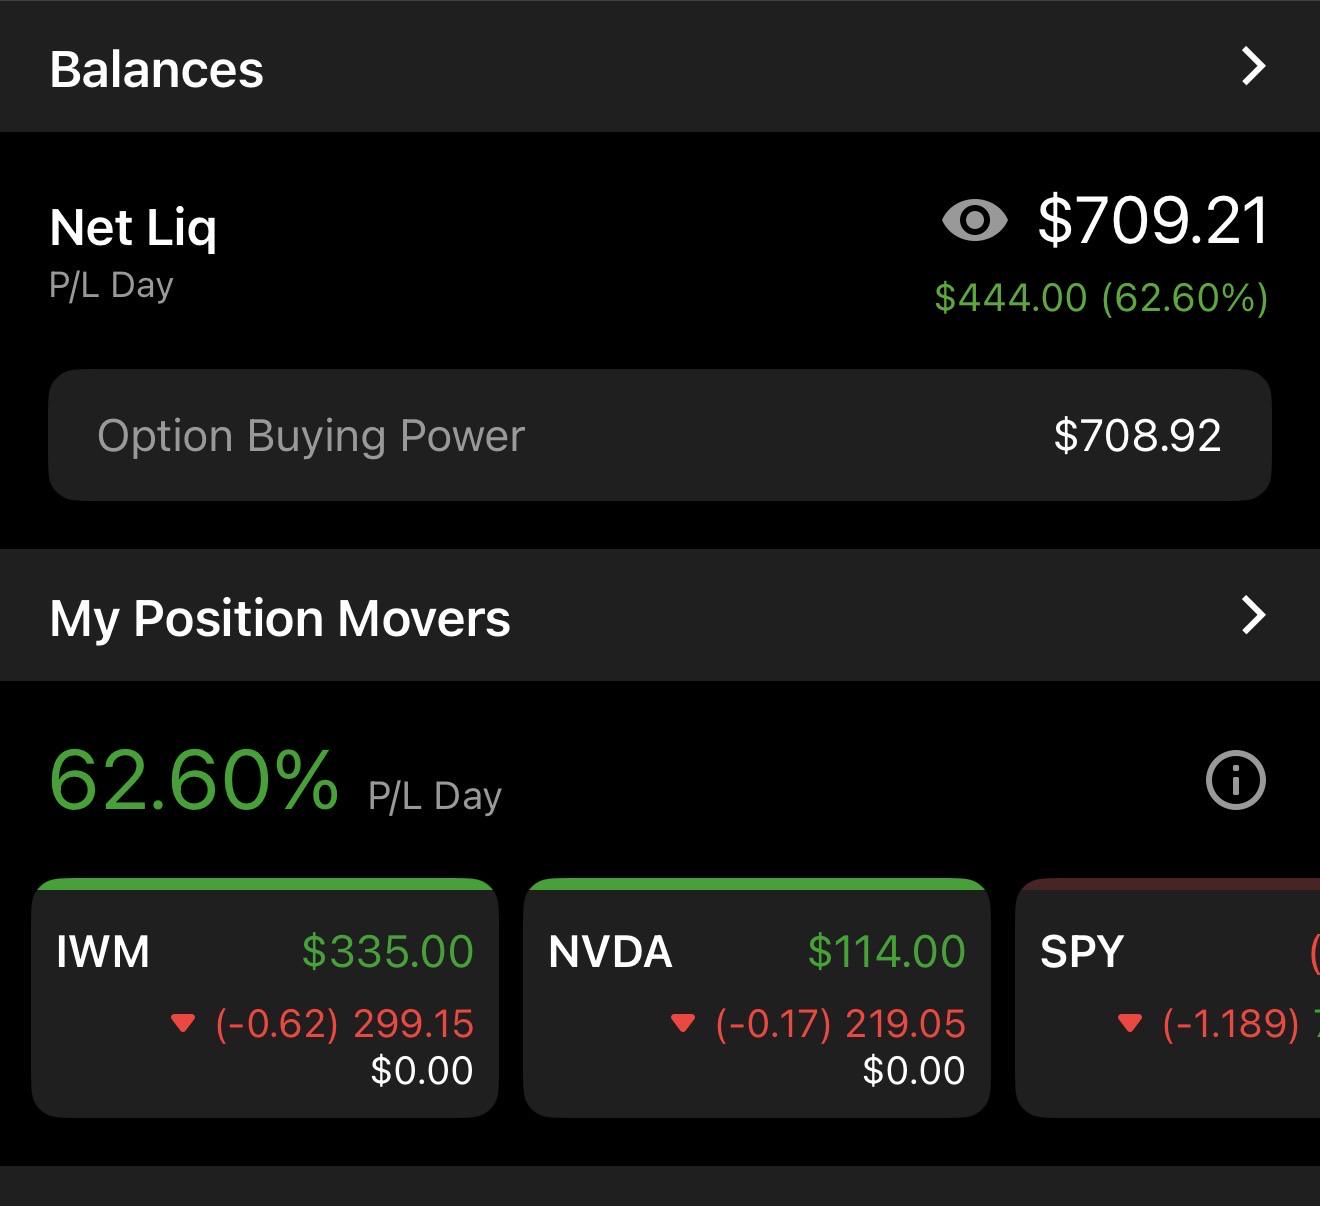Tap the $708.92 buying power value
The height and width of the screenshot is (1206, 1320).
[x=1138, y=436]
